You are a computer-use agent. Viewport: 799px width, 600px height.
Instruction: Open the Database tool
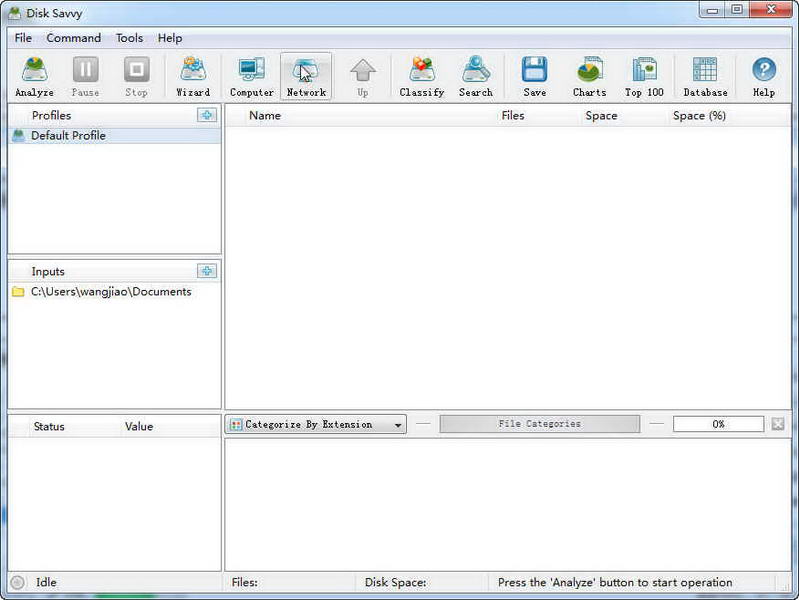click(x=705, y=76)
